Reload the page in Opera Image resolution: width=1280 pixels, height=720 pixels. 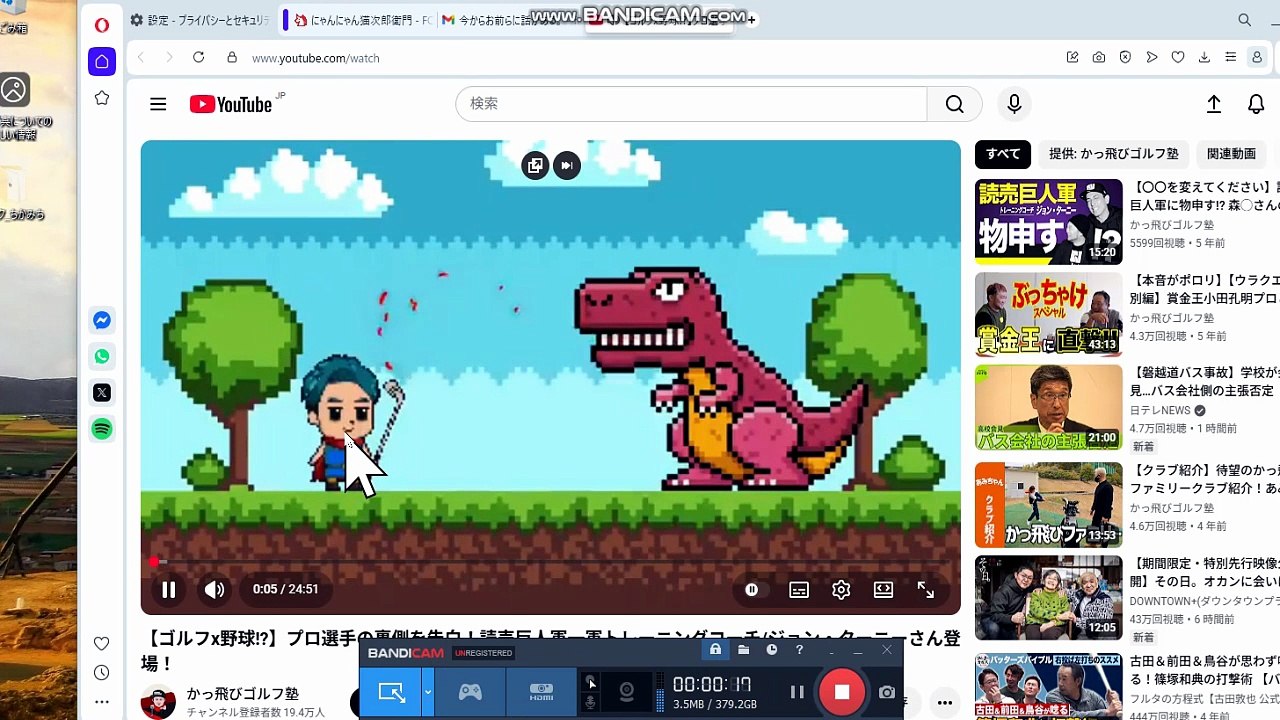pos(198,58)
